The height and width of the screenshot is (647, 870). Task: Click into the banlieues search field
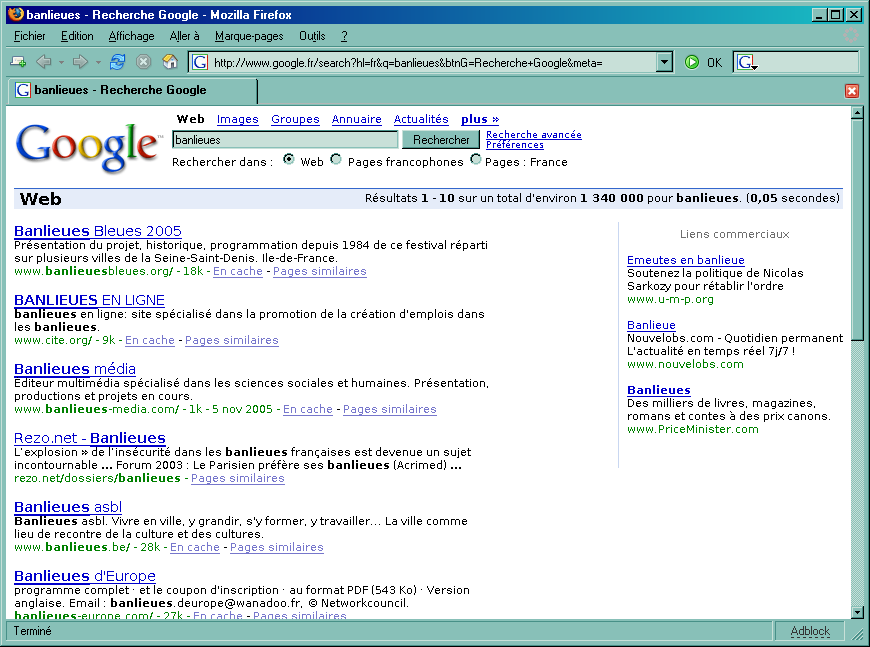[x=285, y=140]
